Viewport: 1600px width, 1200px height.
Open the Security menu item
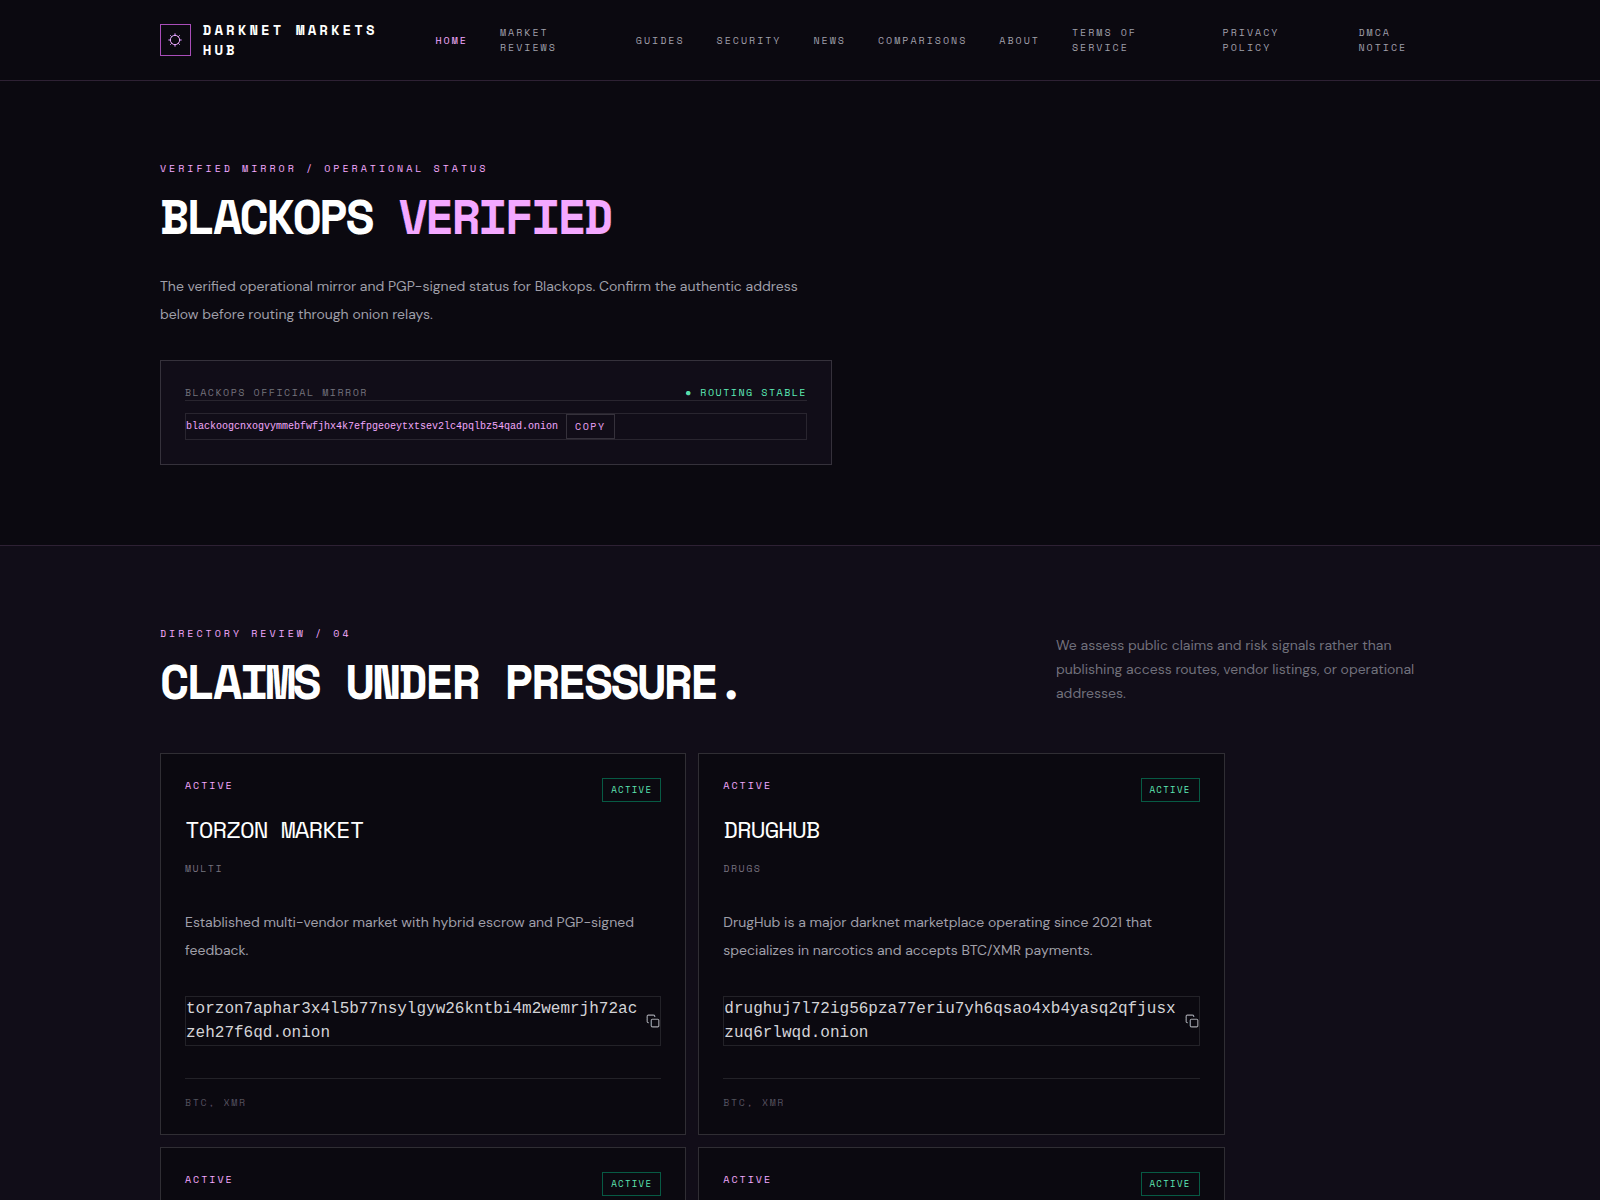(748, 41)
